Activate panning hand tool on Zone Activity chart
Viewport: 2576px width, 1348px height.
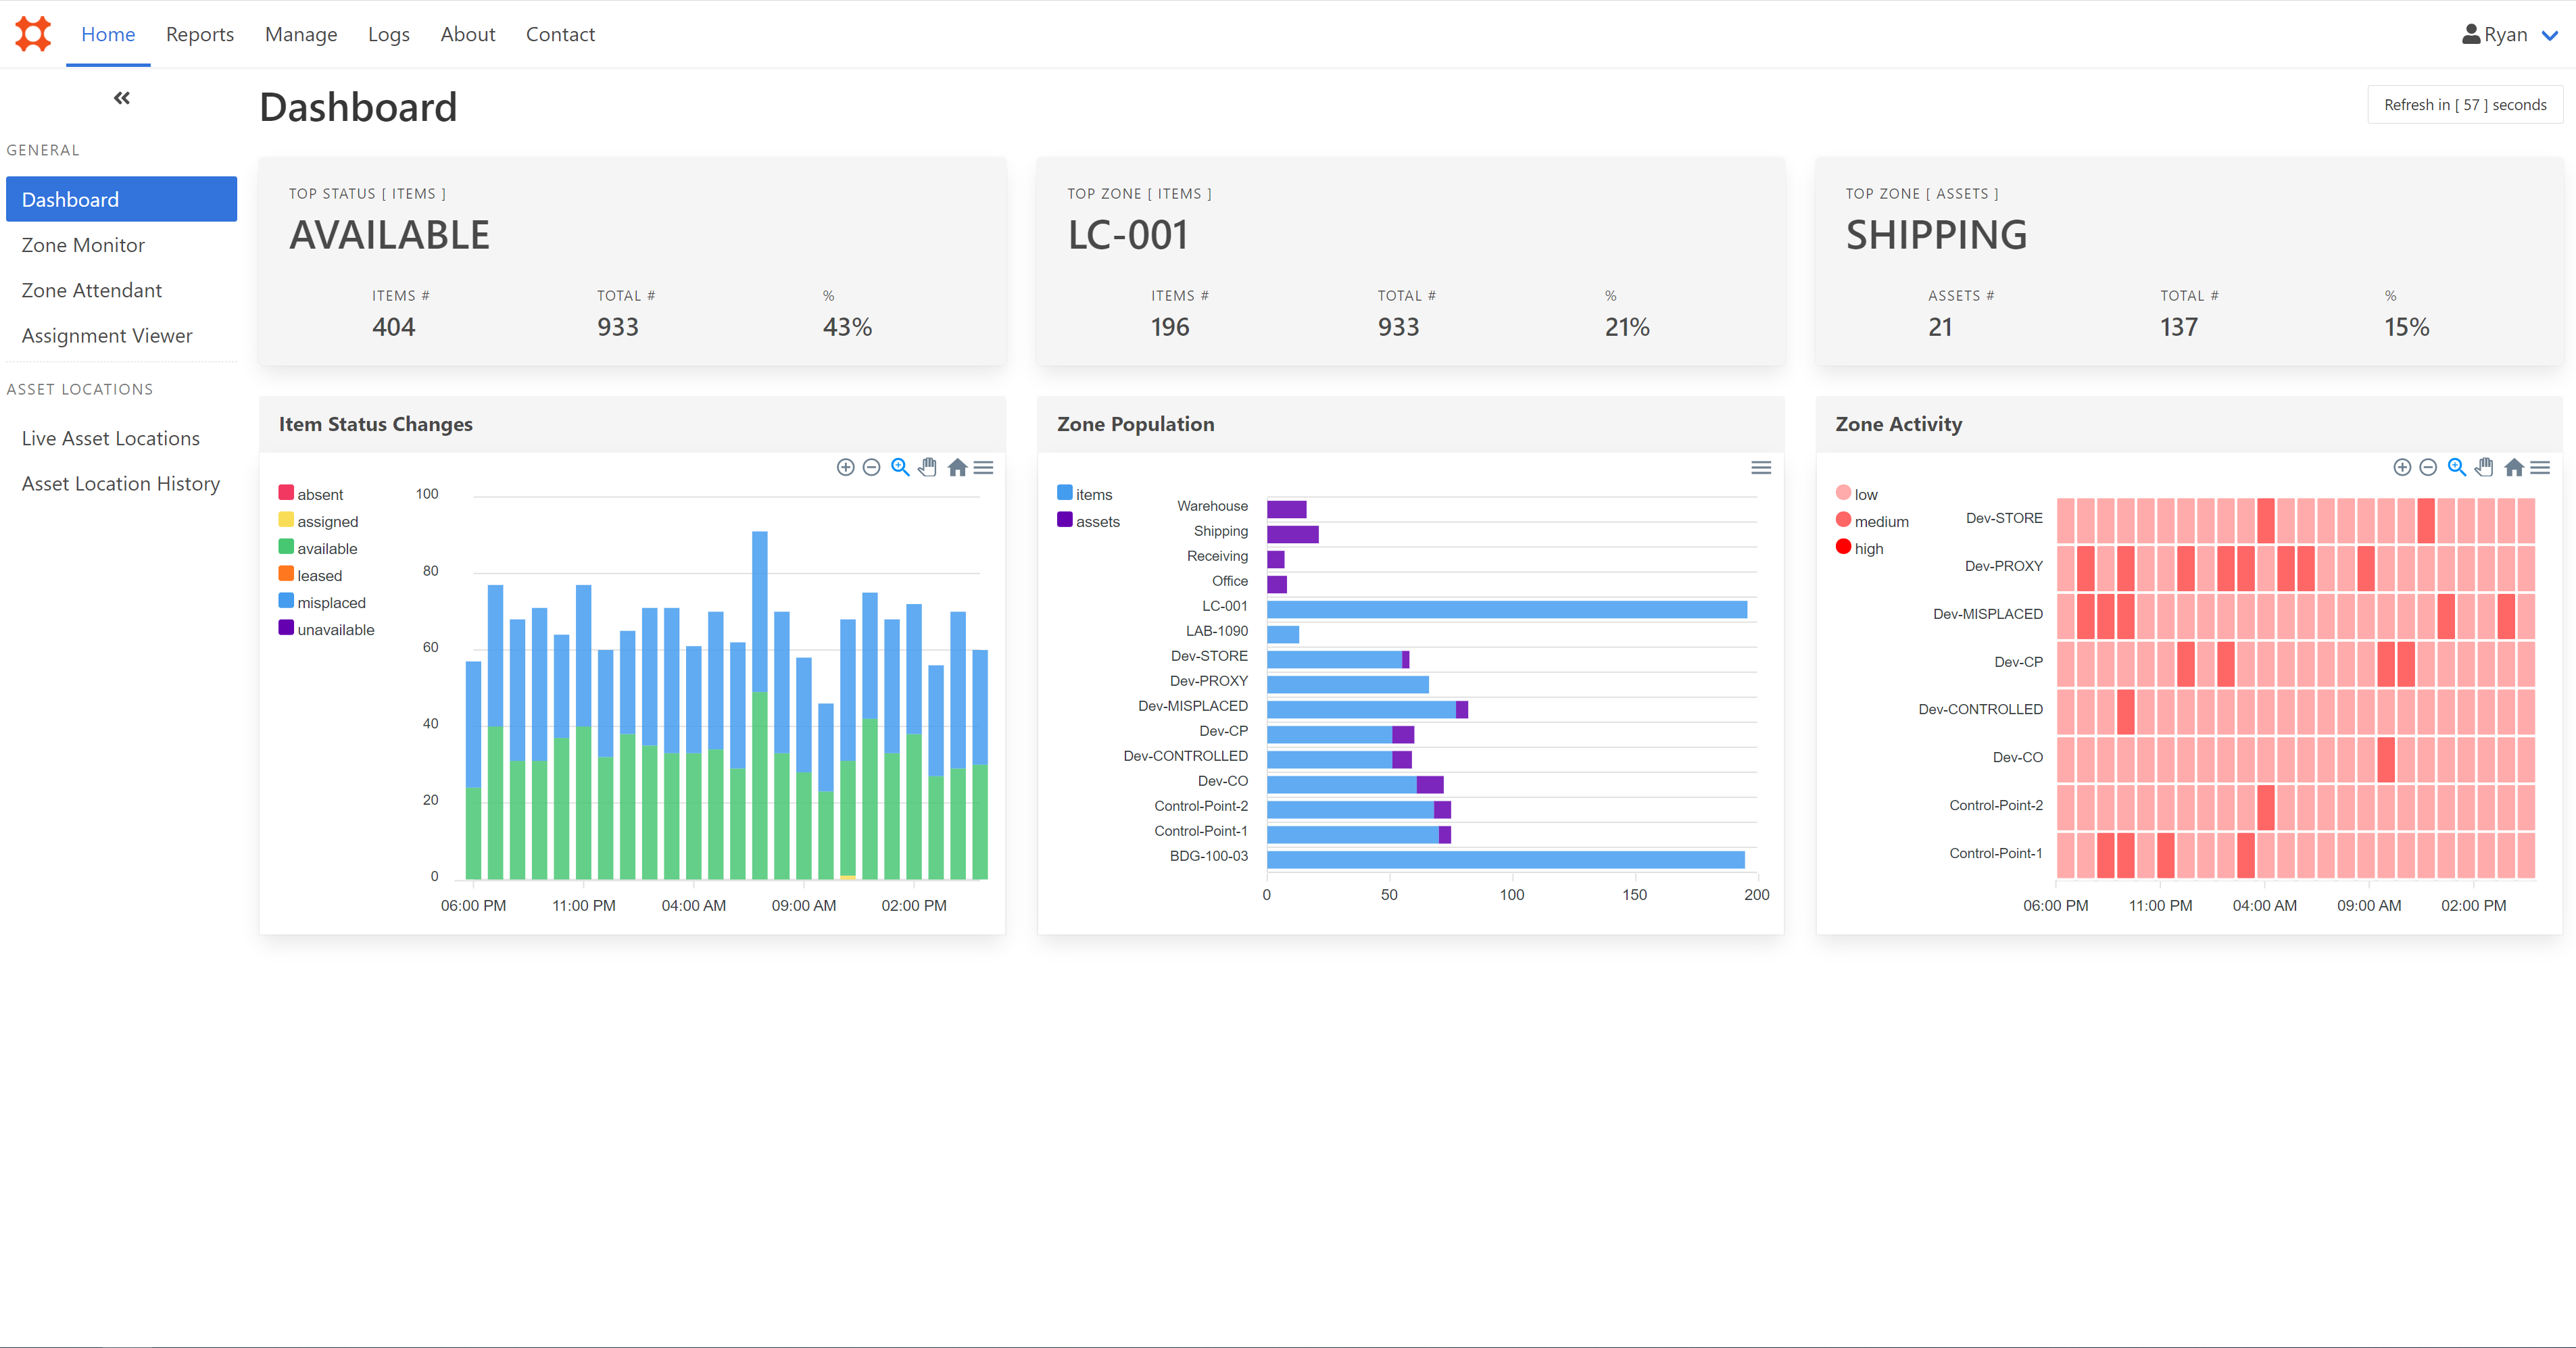coord(2484,467)
